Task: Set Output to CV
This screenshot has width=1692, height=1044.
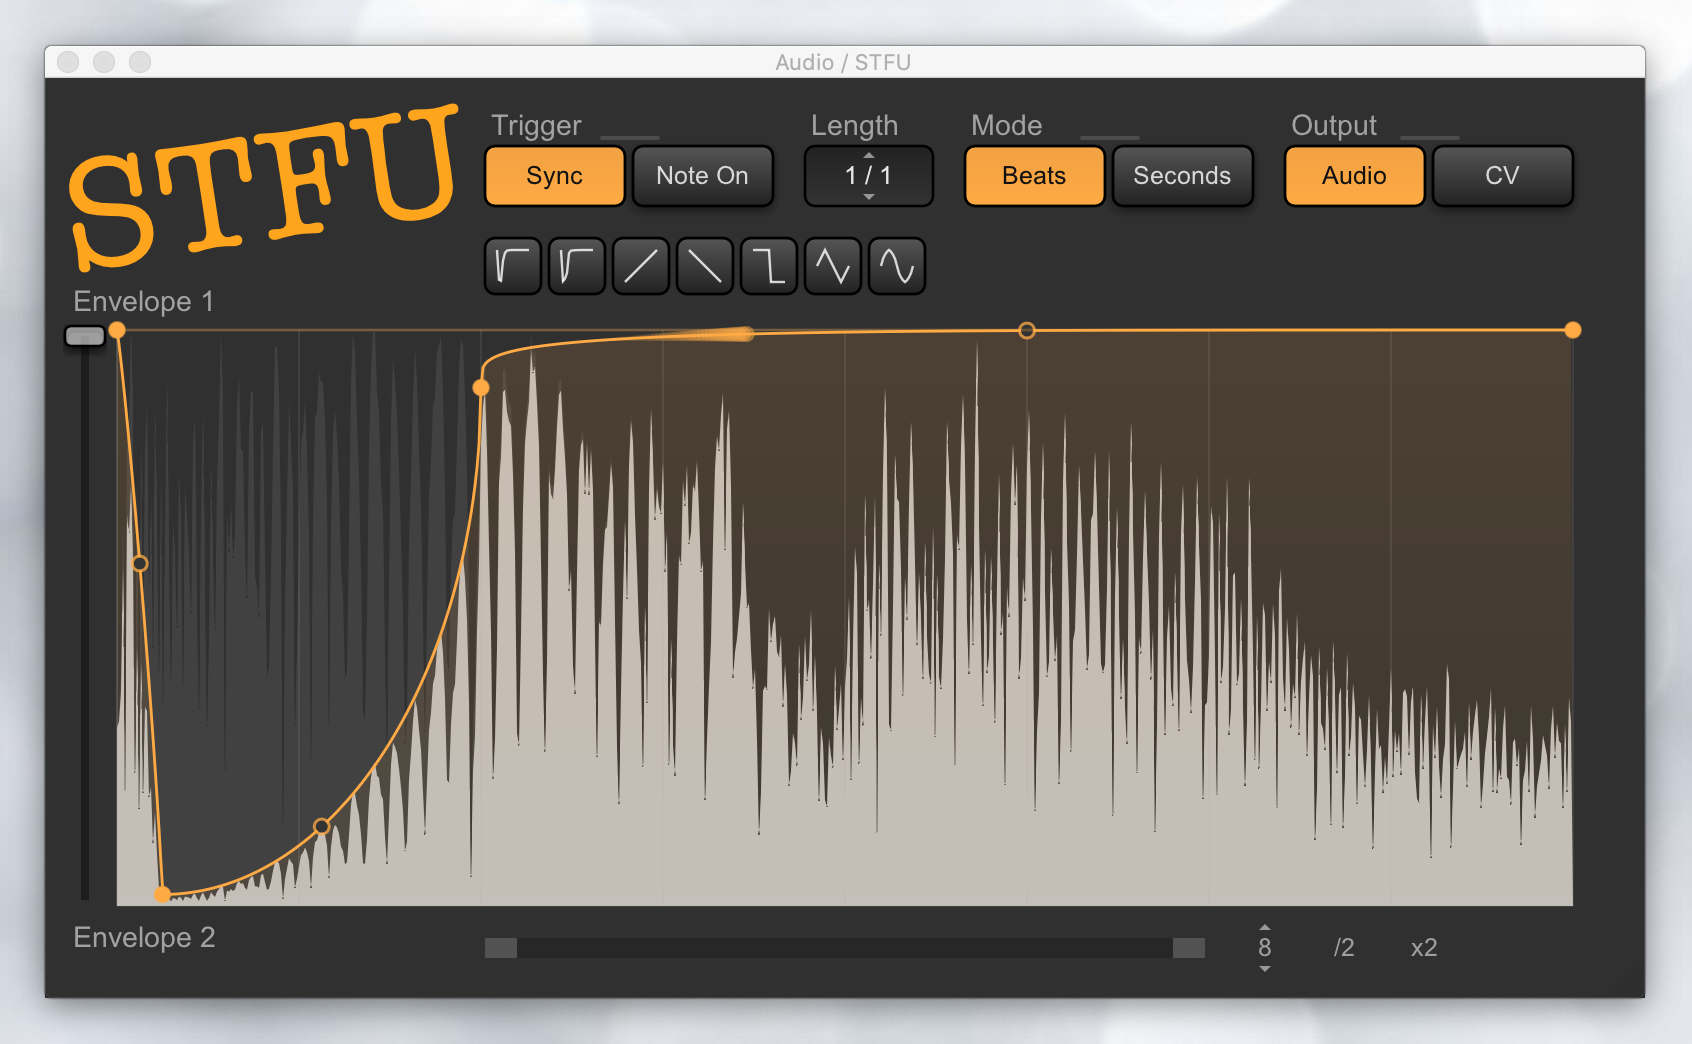Action: tap(1501, 176)
